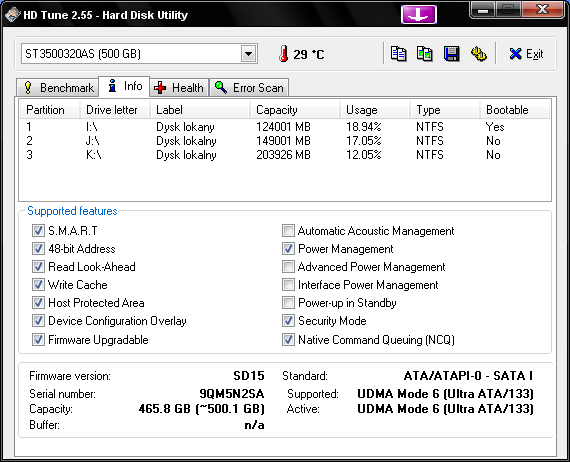Click the 124001 MB capacity cell

click(283, 127)
